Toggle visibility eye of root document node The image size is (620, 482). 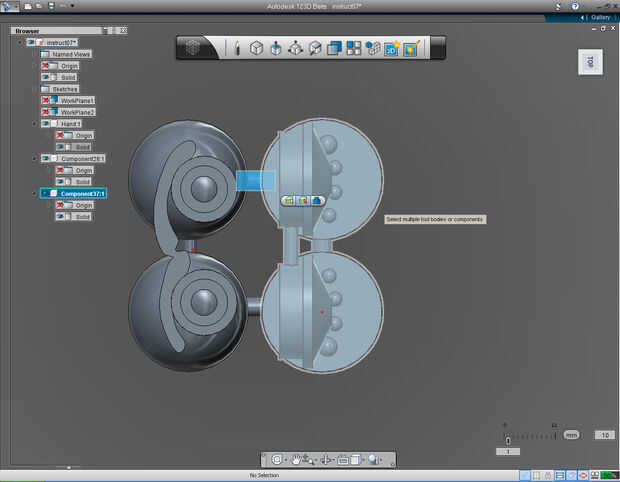pyautogui.click(x=31, y=42)
